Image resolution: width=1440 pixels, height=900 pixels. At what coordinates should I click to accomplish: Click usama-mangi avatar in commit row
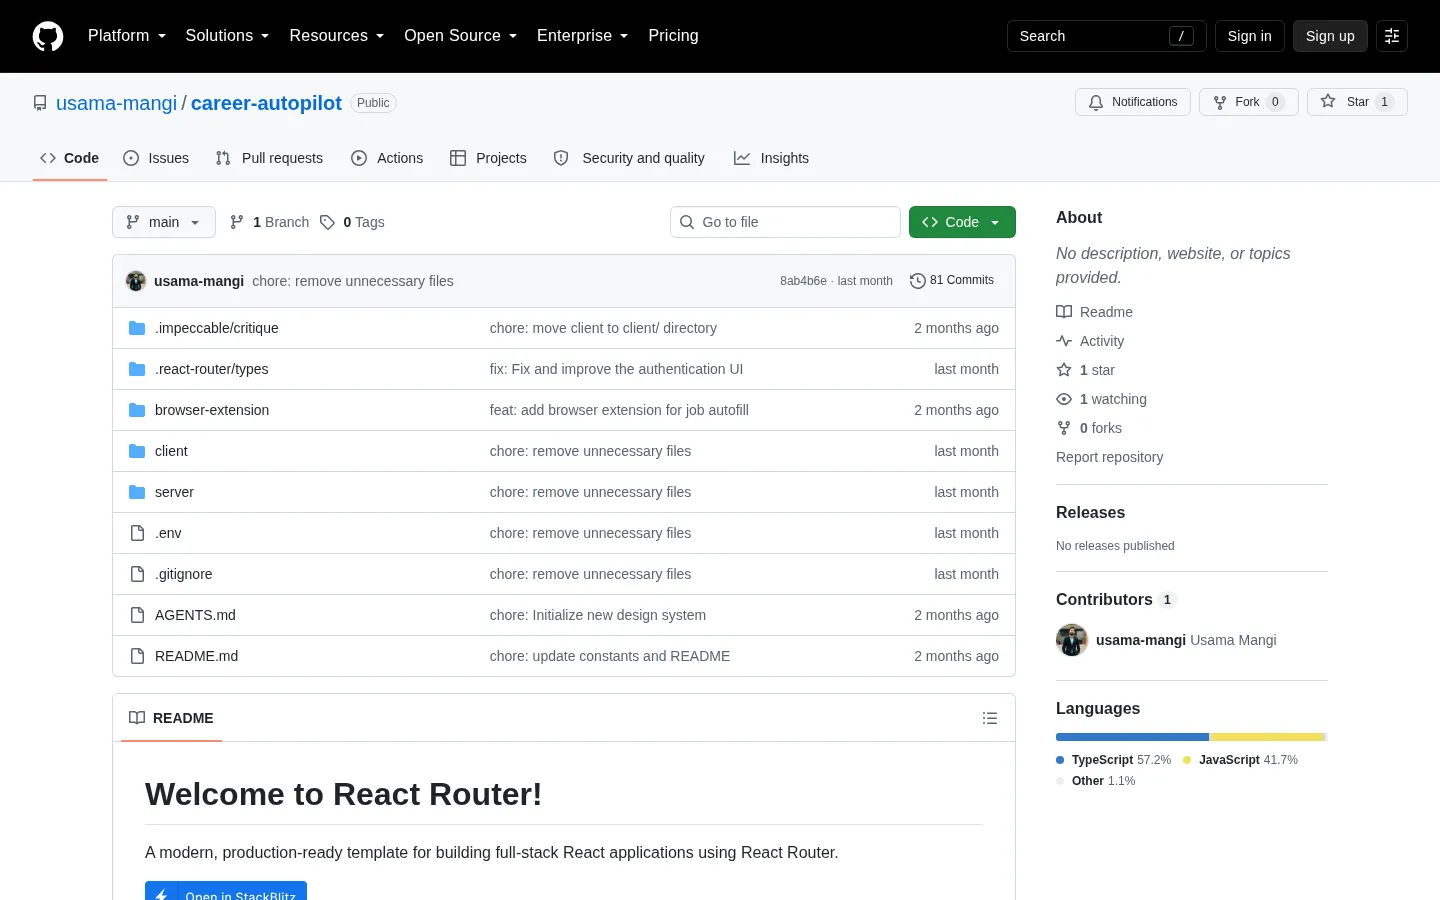pyautogui.click(x=136, y=281)
